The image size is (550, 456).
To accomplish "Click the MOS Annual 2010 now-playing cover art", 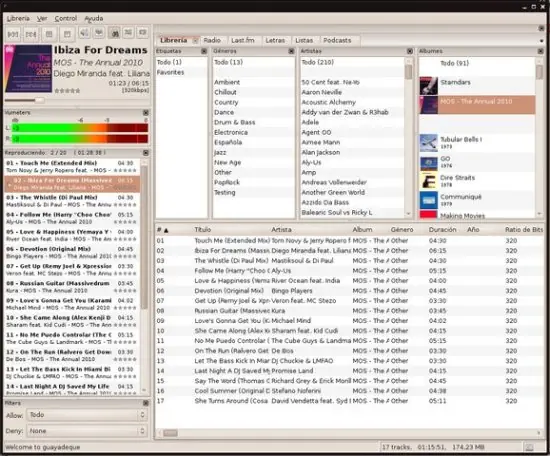I will click(28, 68).
